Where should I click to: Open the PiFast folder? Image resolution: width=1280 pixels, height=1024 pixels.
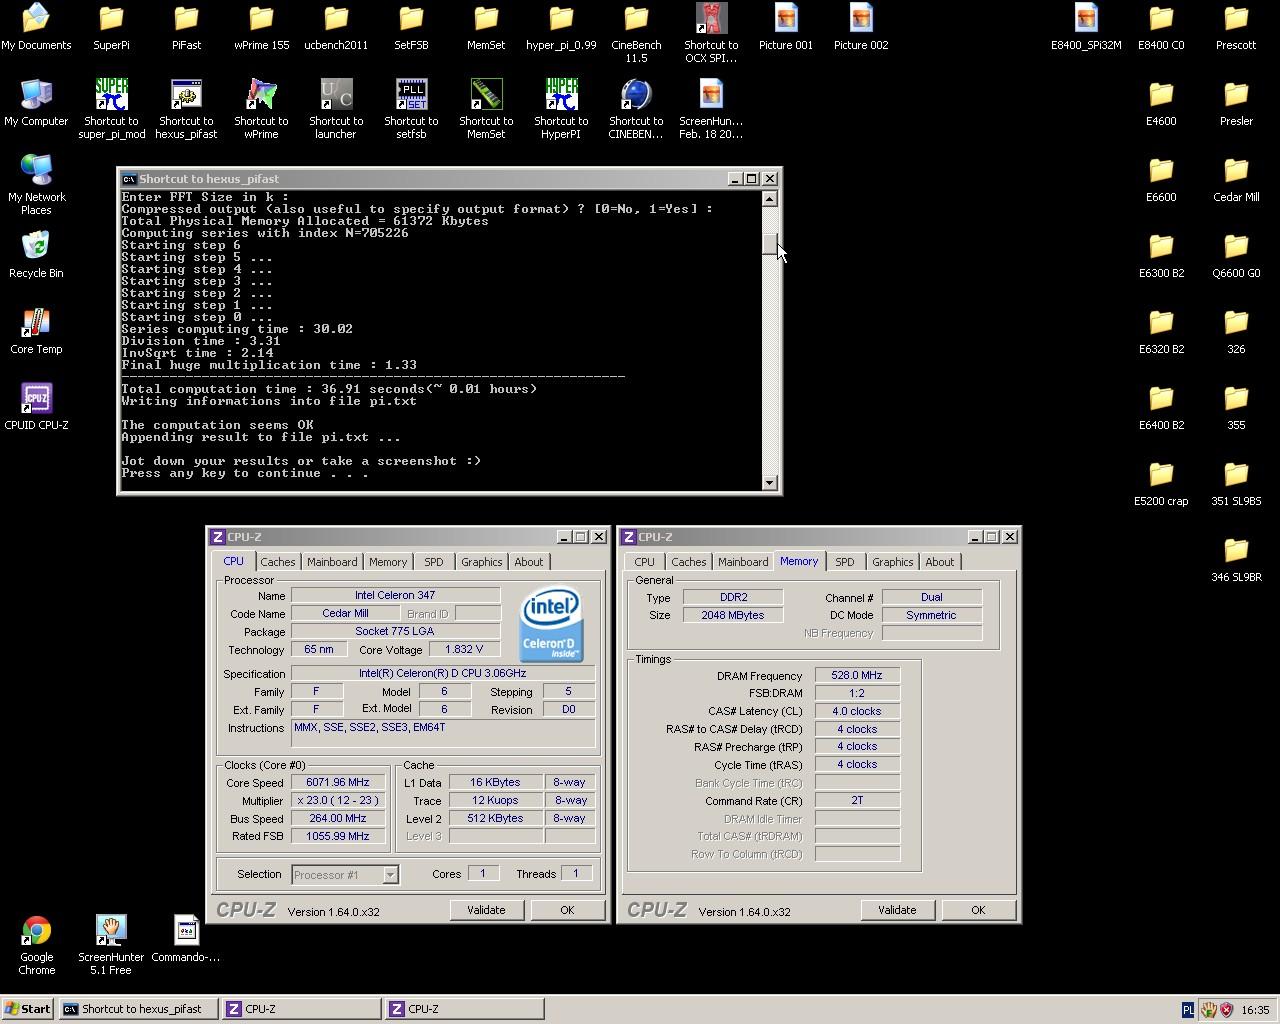pos(186,27)
